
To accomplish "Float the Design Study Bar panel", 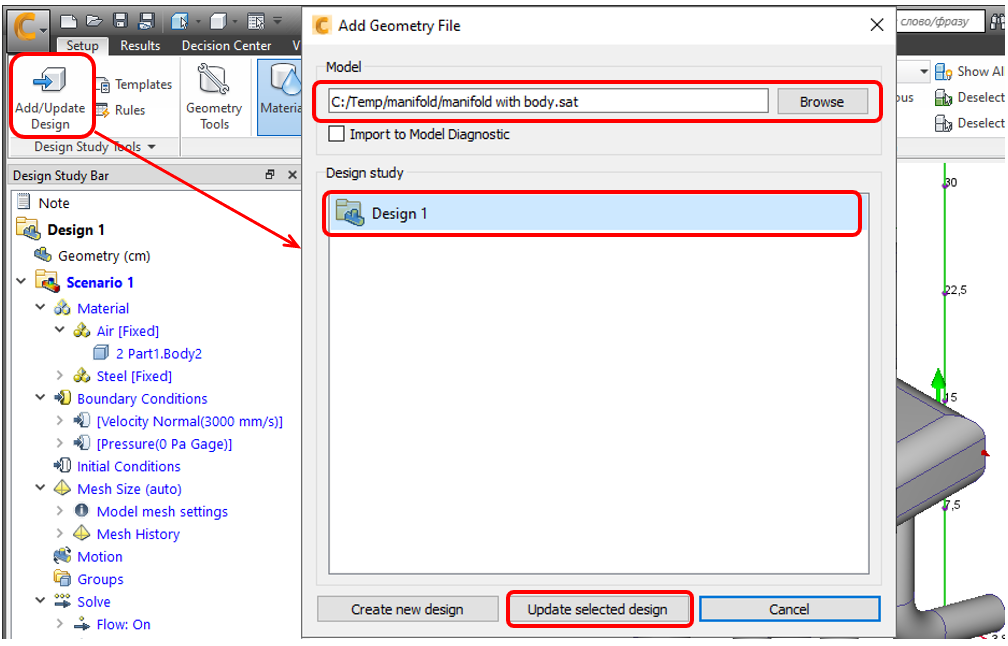I will tap(269, 175).
